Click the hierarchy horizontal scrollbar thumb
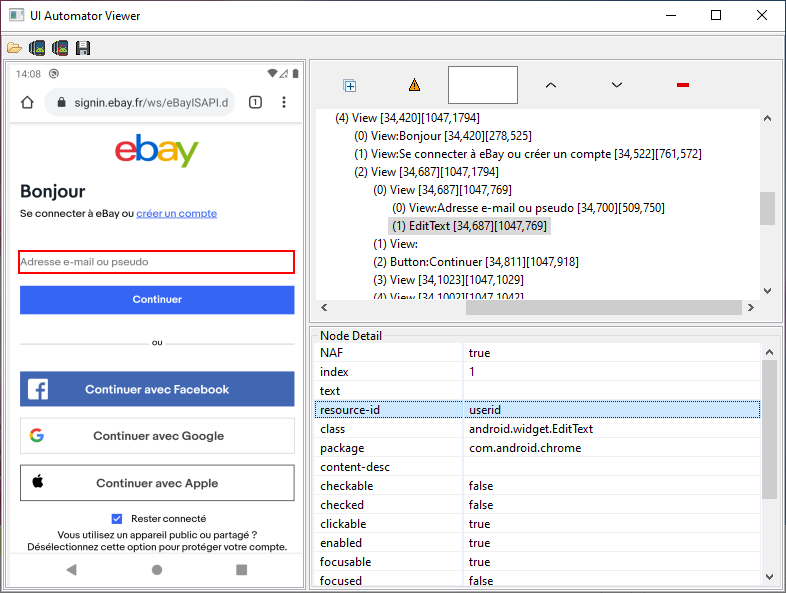Image resolution: width=786 pixels, height=593 pixels. pyautogui.click(x=604, y=307)
